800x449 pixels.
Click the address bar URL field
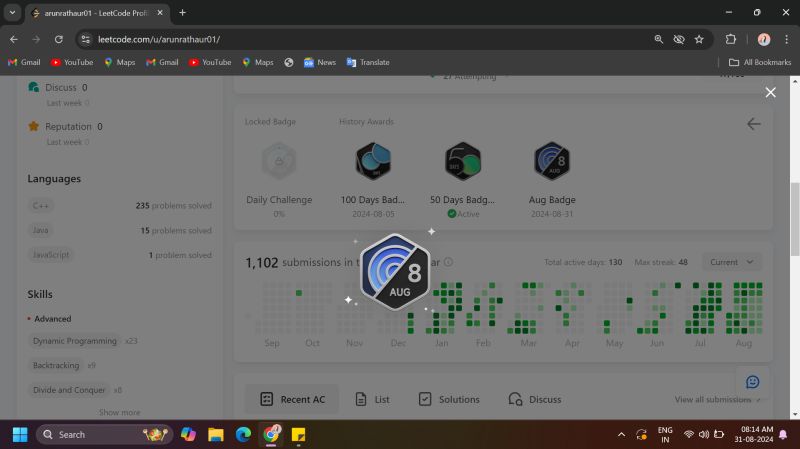pos(367,39)
